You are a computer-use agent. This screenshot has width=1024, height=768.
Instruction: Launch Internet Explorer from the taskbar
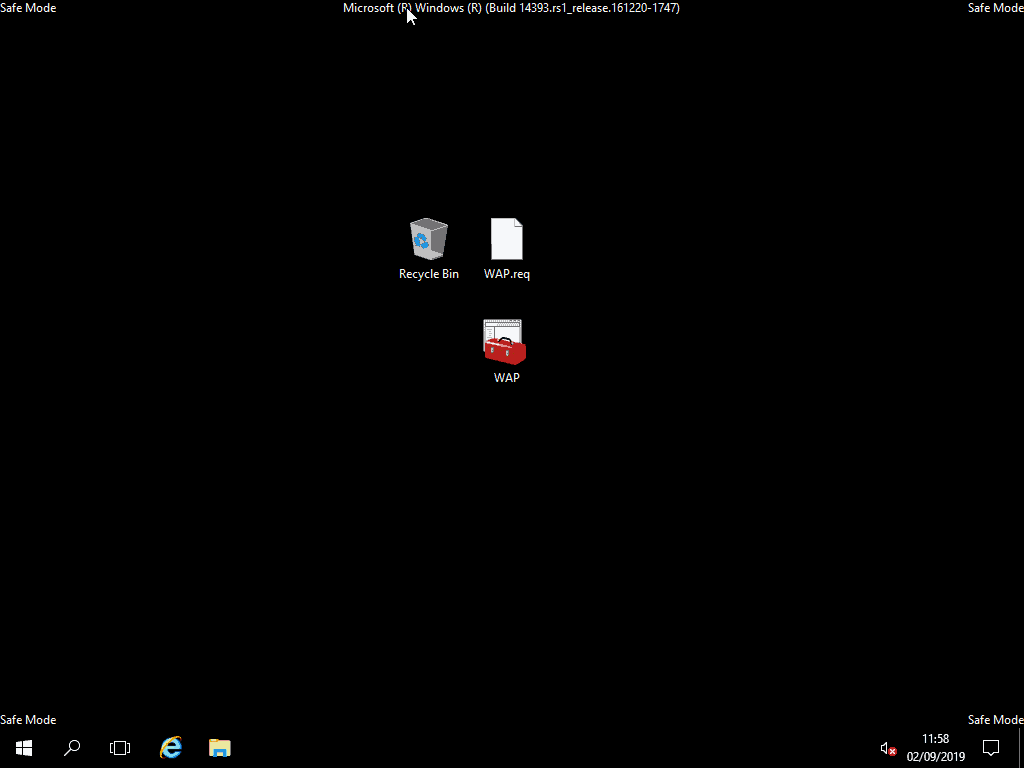[170, 747]
